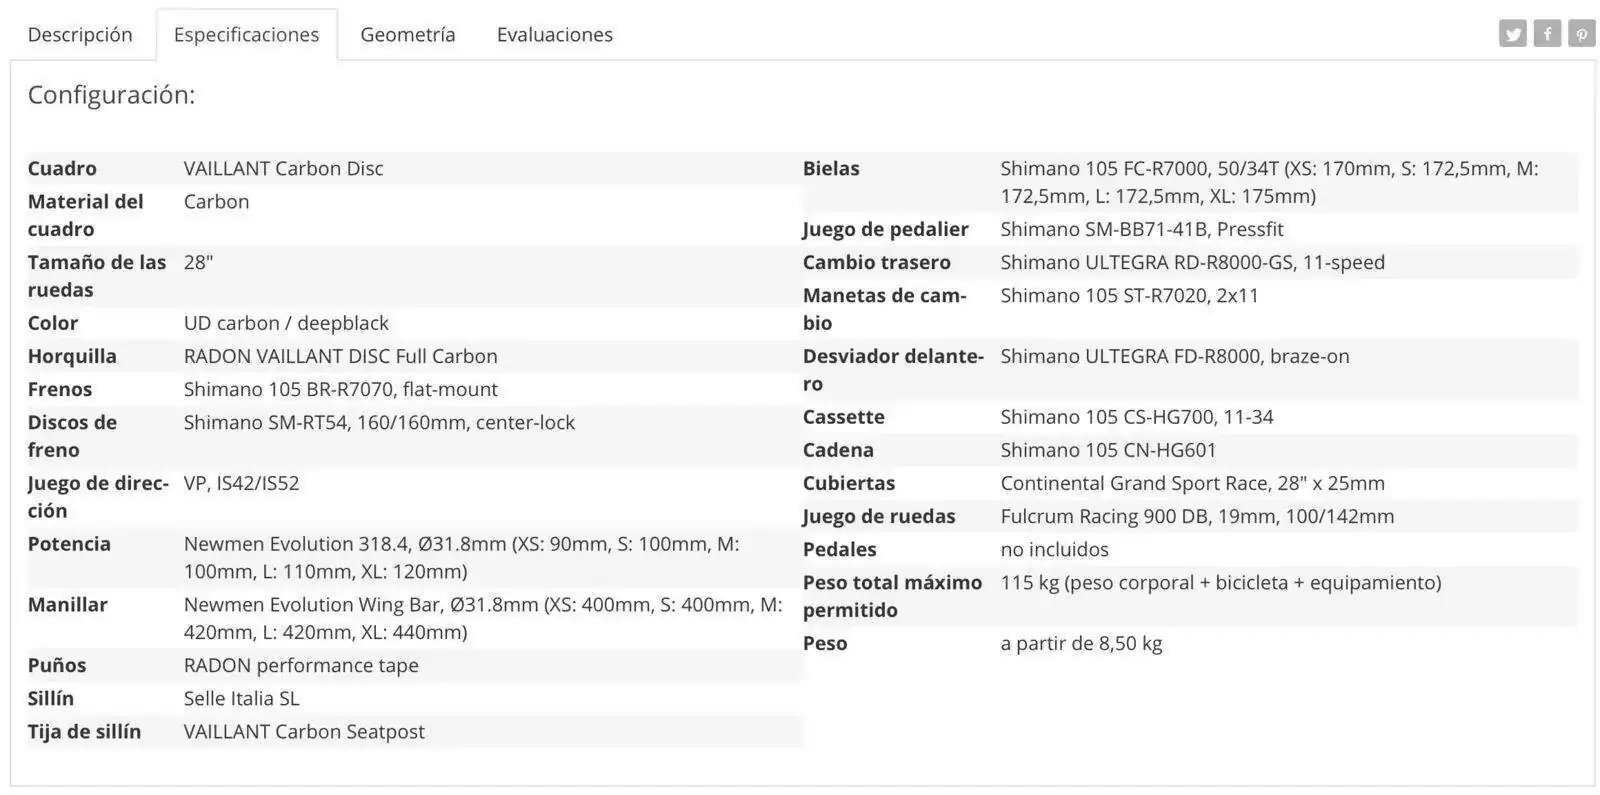Screen dimensions: 1600x795
Task: Click the Tija de sillín label
Action: 84,731
